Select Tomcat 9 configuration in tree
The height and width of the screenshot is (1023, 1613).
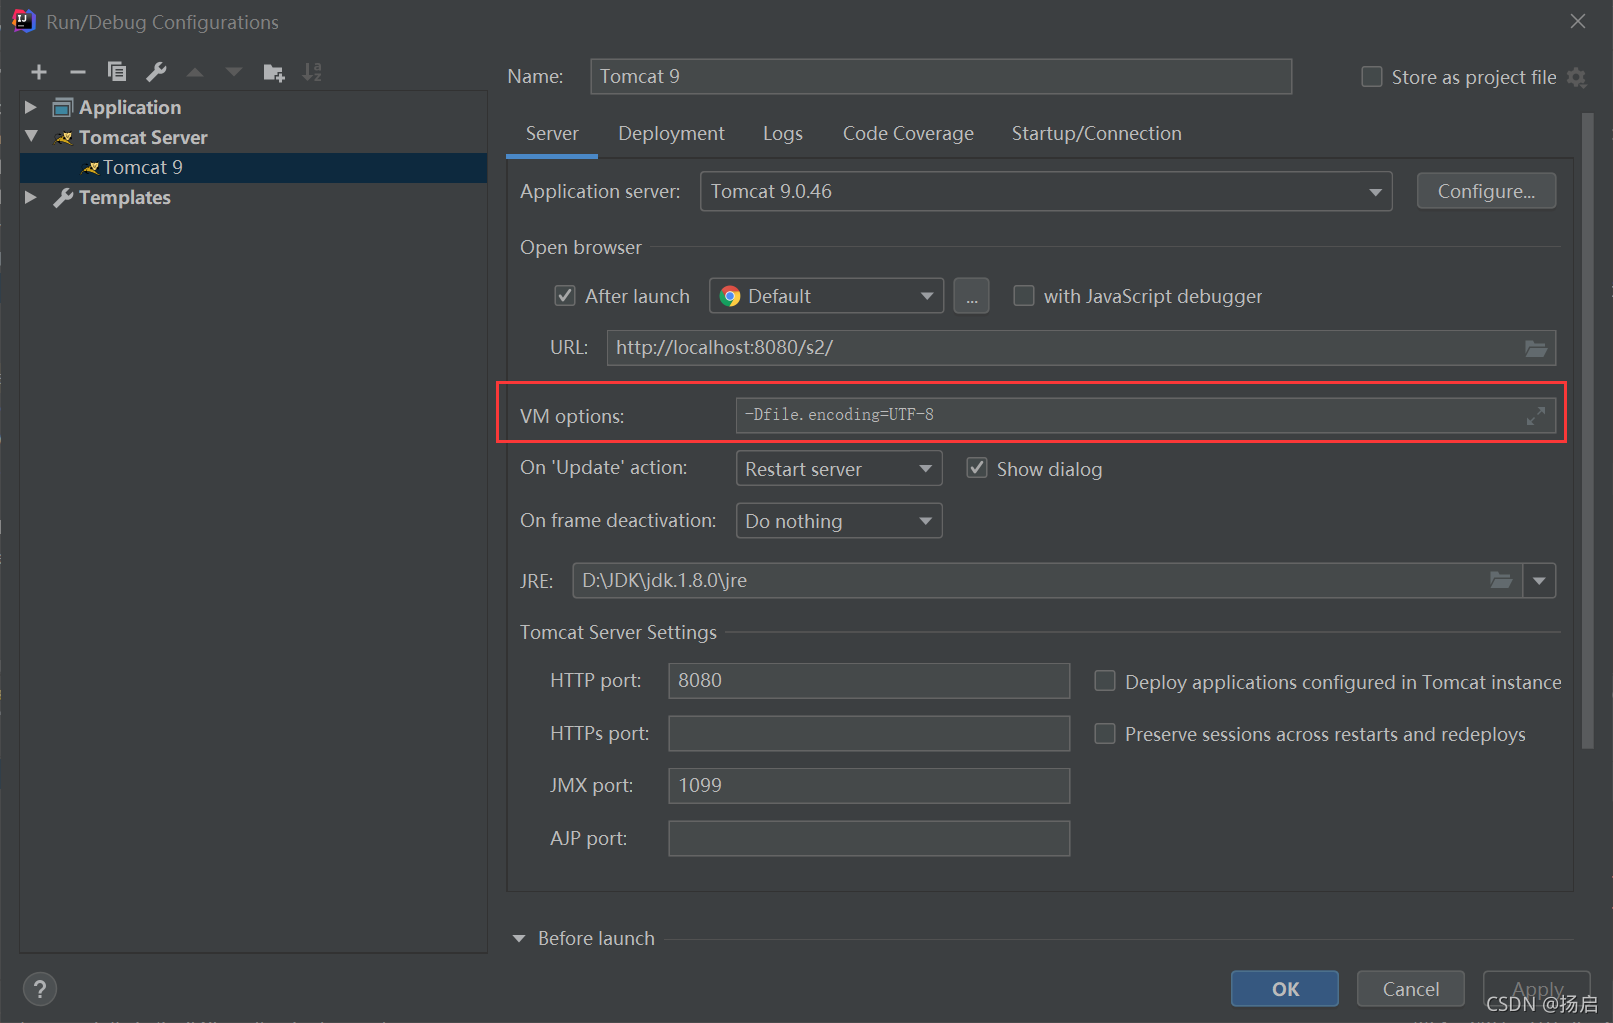[x=253, y=167]
